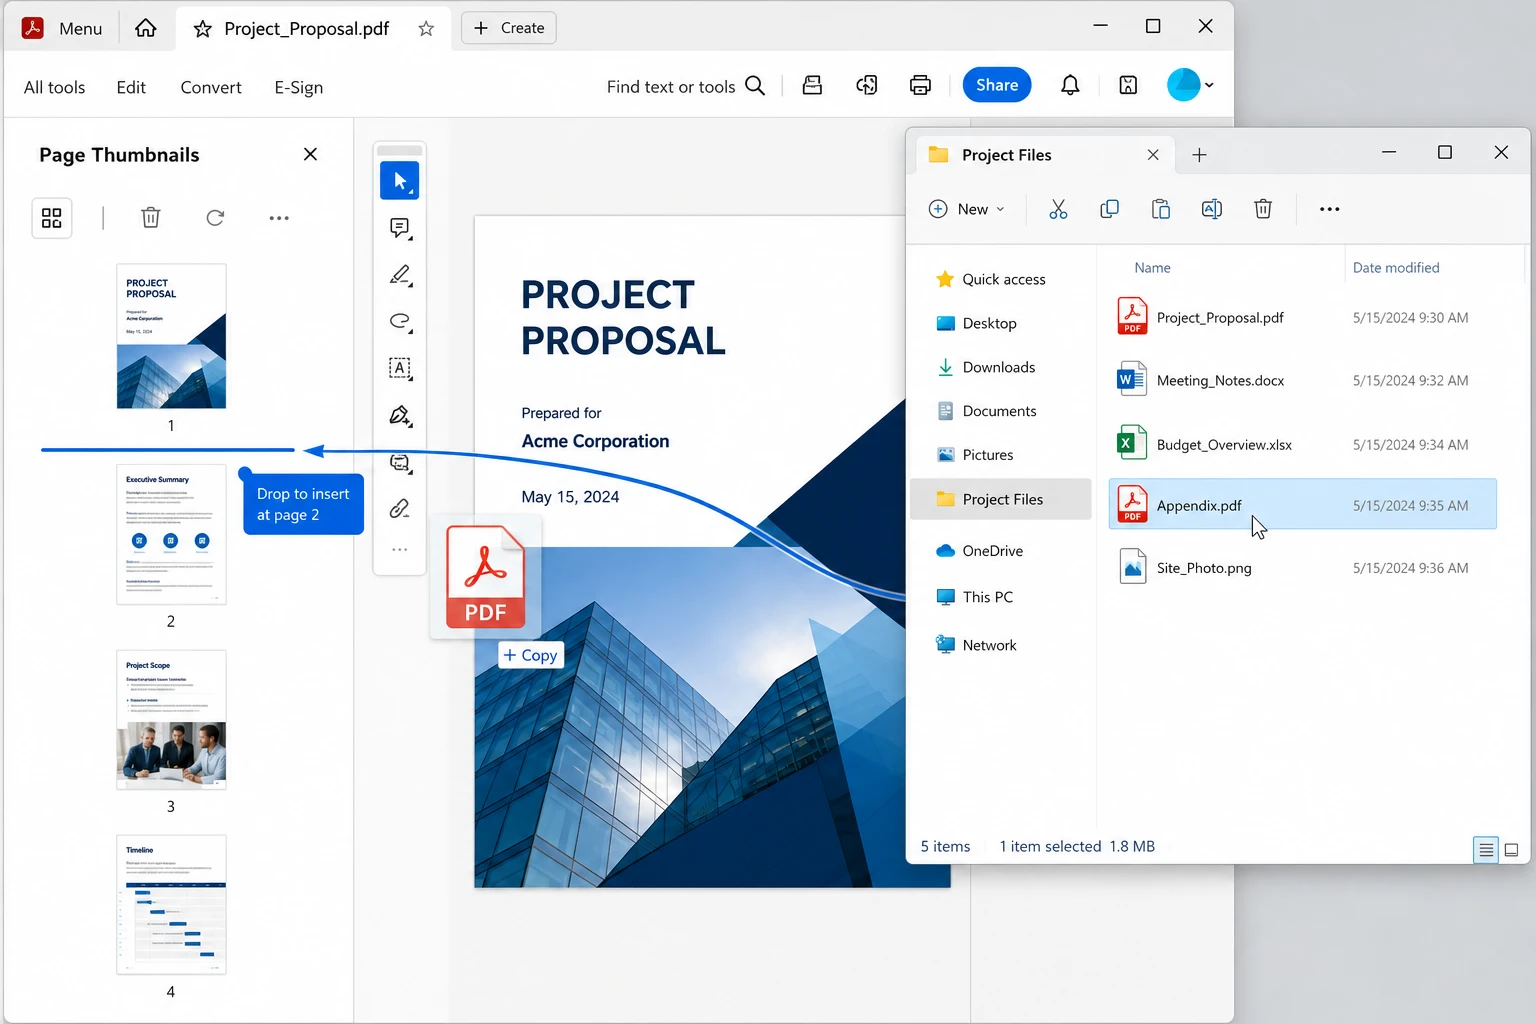Click Find text or tools field
1536x1024 pixels.
point(686,86)
